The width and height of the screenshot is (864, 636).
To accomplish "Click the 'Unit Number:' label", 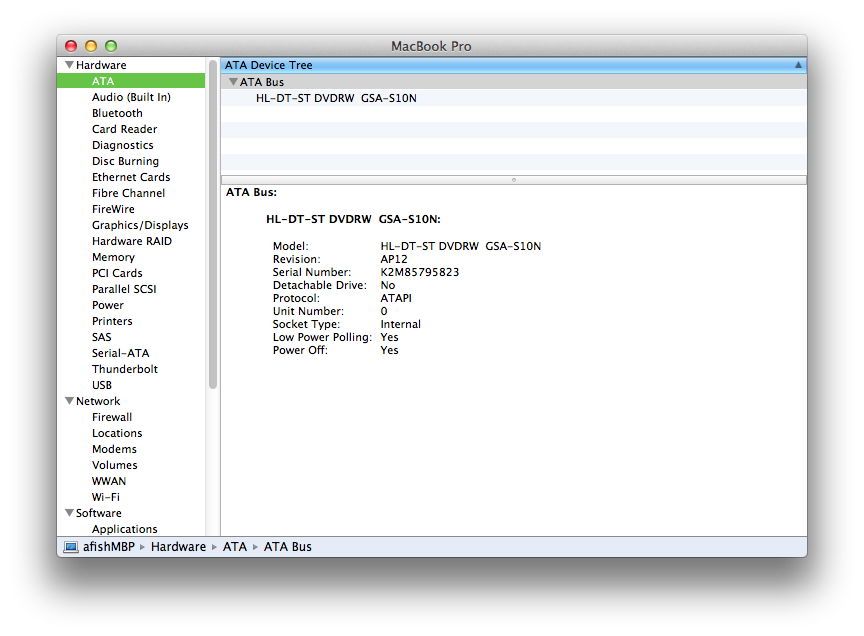I will [308, 311].
